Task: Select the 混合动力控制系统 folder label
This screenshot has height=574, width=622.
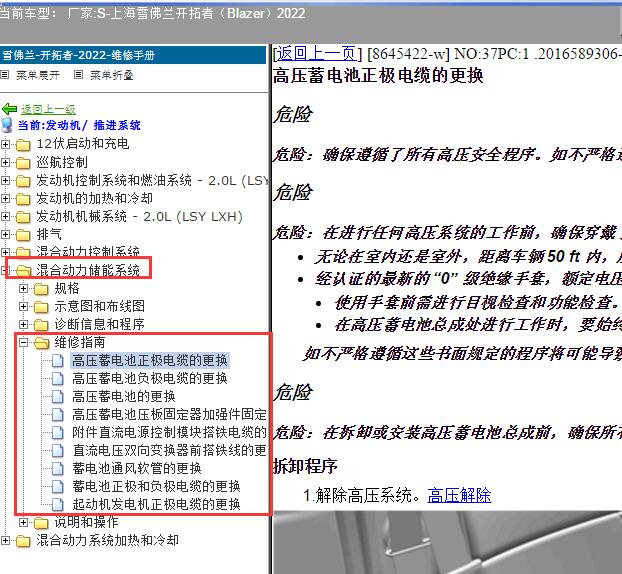Action: click(88, 251)
